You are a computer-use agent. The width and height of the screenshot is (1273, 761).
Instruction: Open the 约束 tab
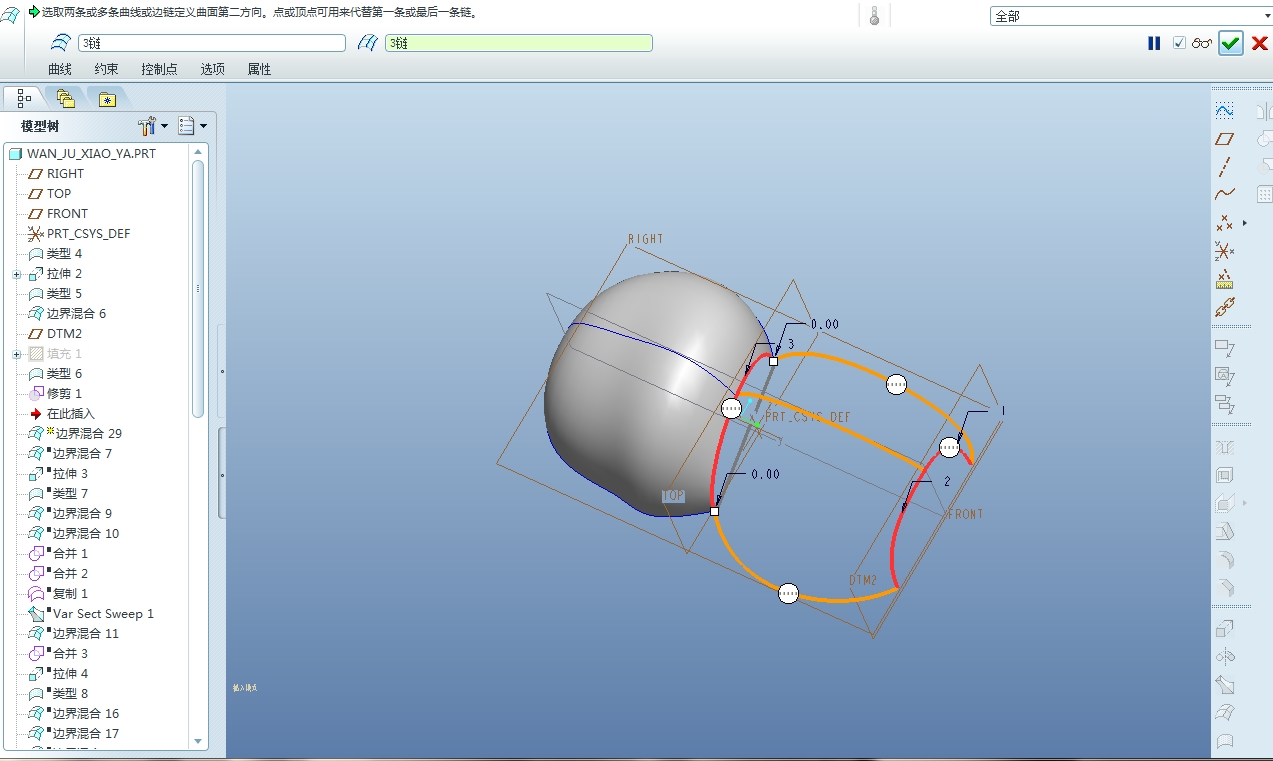(106, 69)
